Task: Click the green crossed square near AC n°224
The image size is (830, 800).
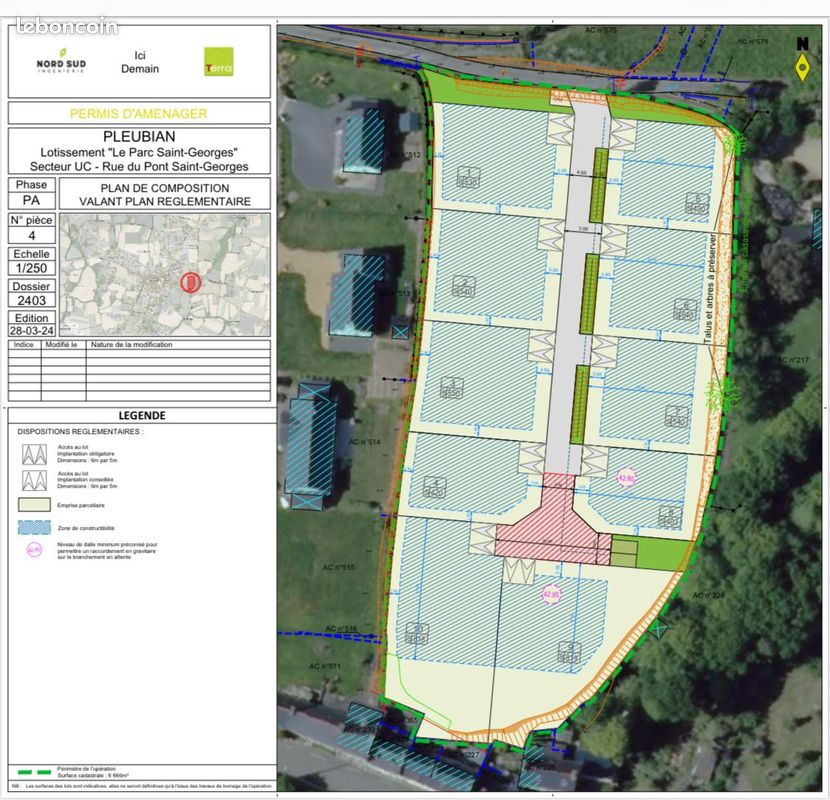Action: click(659, 630)
